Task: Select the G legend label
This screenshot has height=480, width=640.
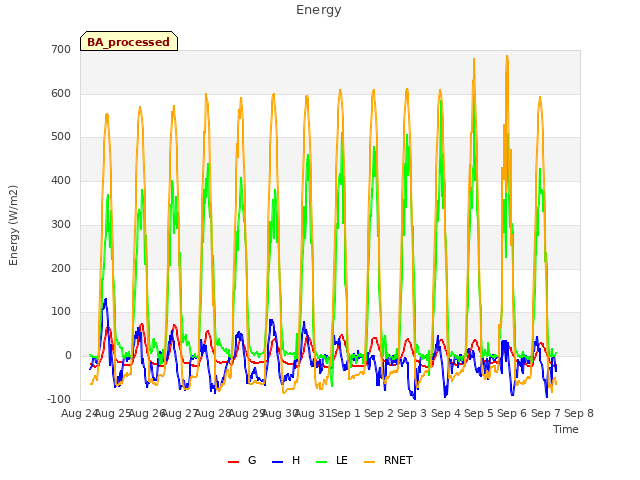Action: (x=252, y=460)
